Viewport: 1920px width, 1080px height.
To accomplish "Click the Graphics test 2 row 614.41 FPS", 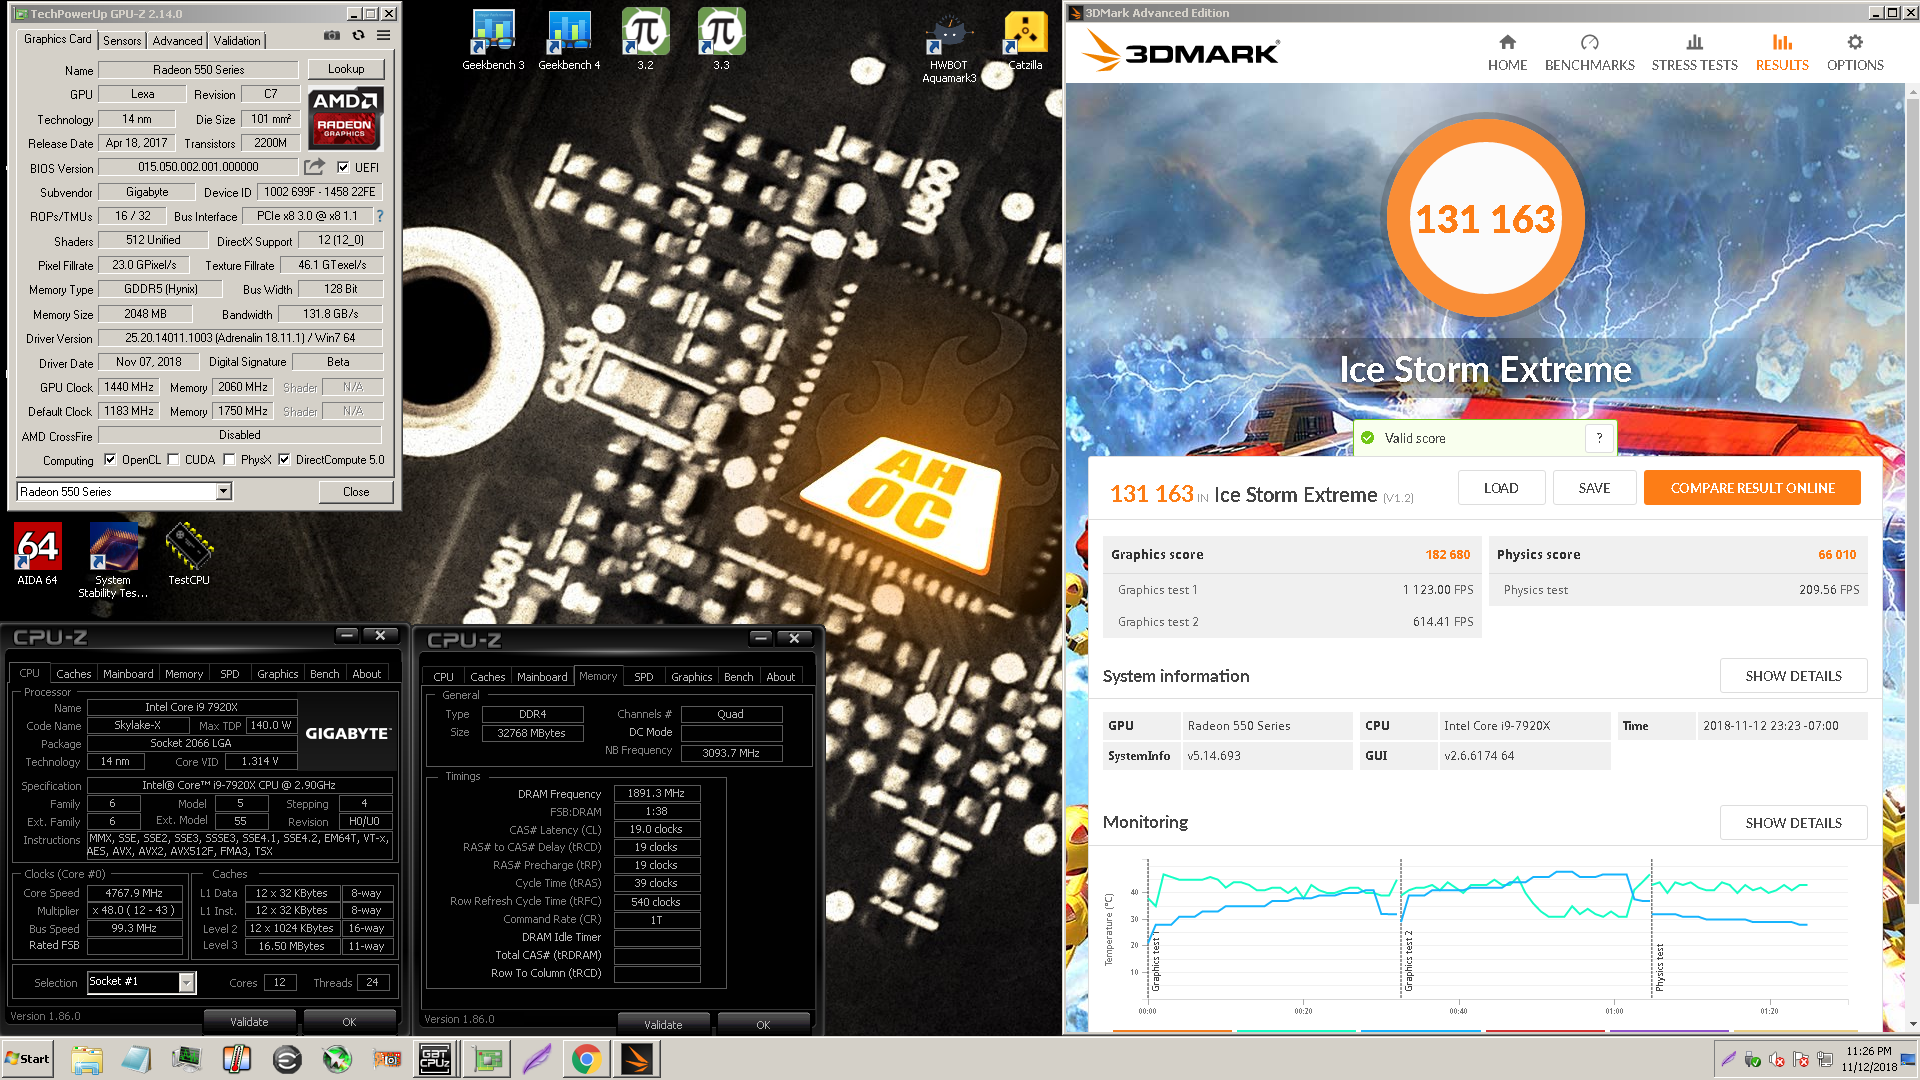I will click(1292, 622).
